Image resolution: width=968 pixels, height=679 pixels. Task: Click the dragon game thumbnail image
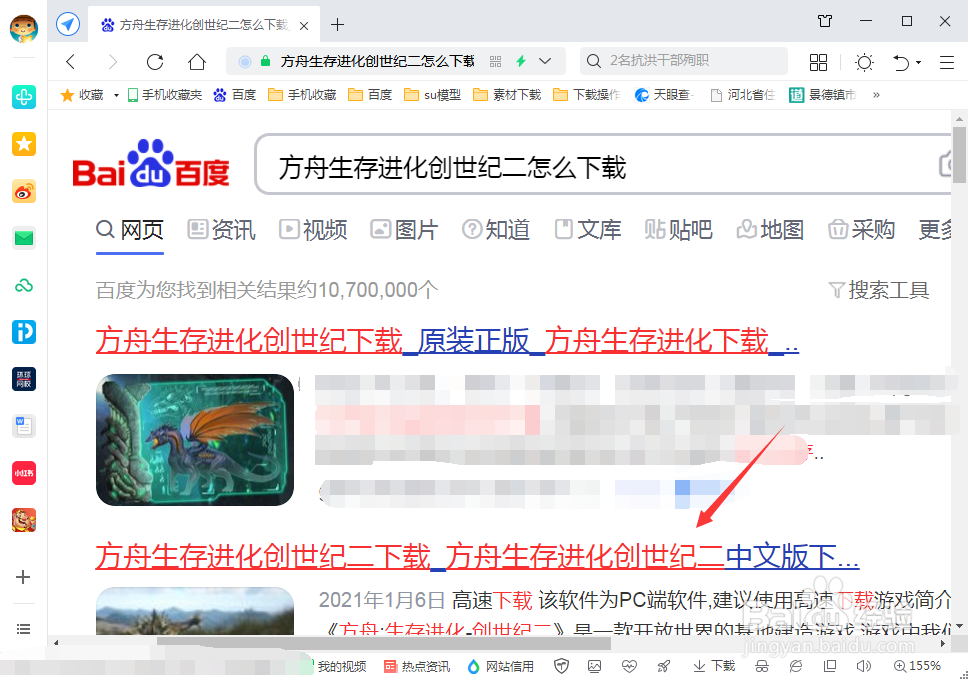point(195,440)
